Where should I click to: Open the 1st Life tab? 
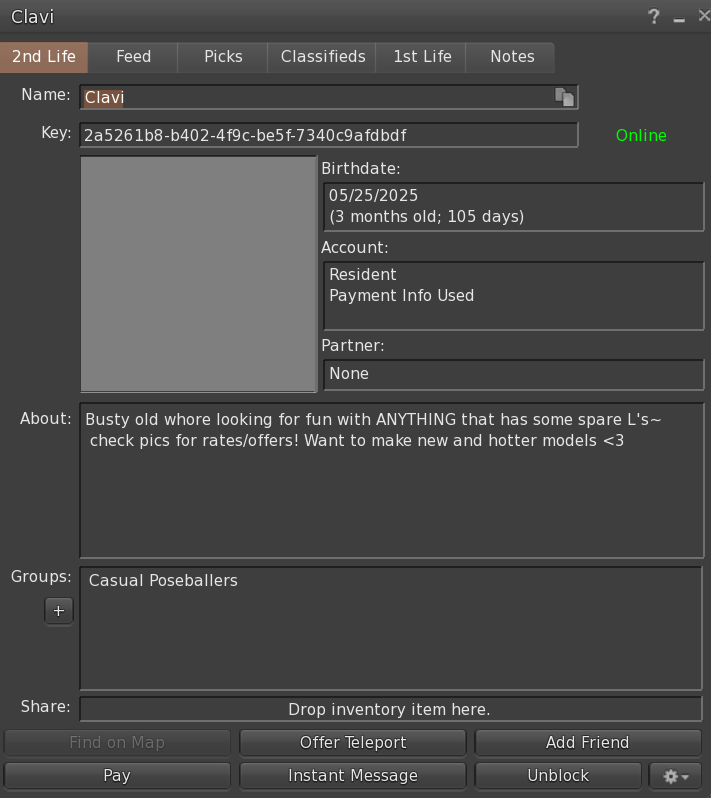coord(422,57)
